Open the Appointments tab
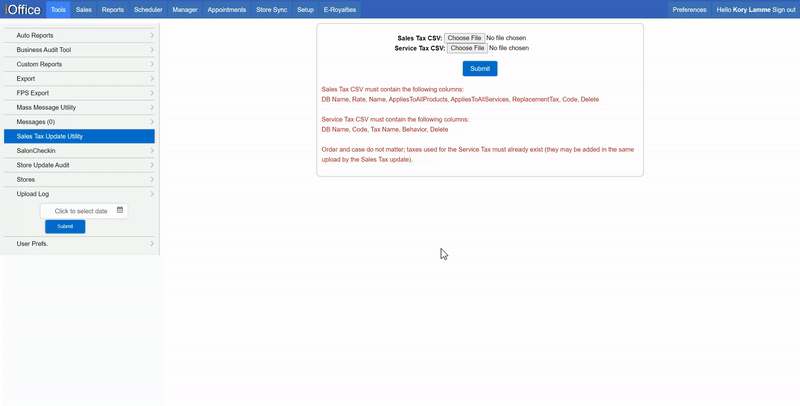The height and width of the screenshot is (406, 800). (227, 10)
